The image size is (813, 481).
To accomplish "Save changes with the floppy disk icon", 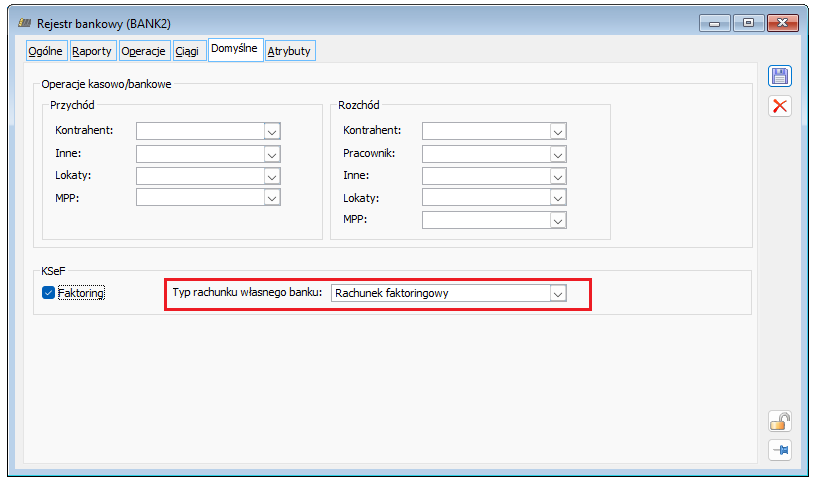I will (779, 77).
